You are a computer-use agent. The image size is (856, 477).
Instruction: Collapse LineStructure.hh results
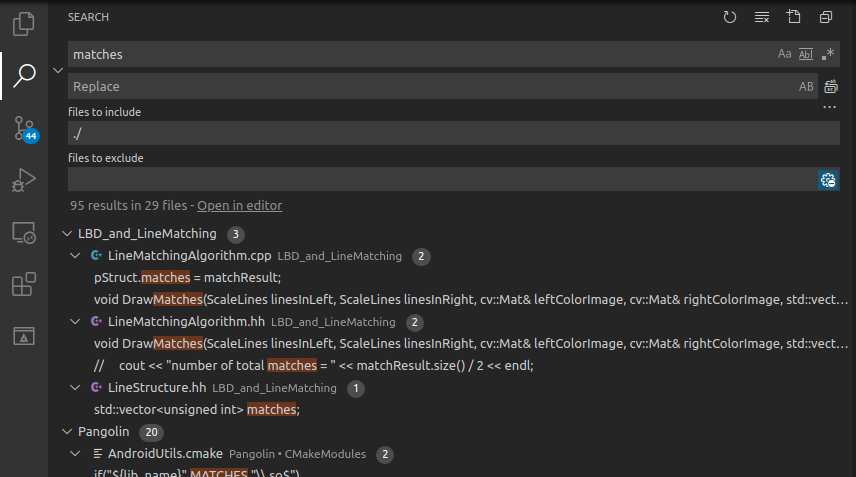(75, 387)
